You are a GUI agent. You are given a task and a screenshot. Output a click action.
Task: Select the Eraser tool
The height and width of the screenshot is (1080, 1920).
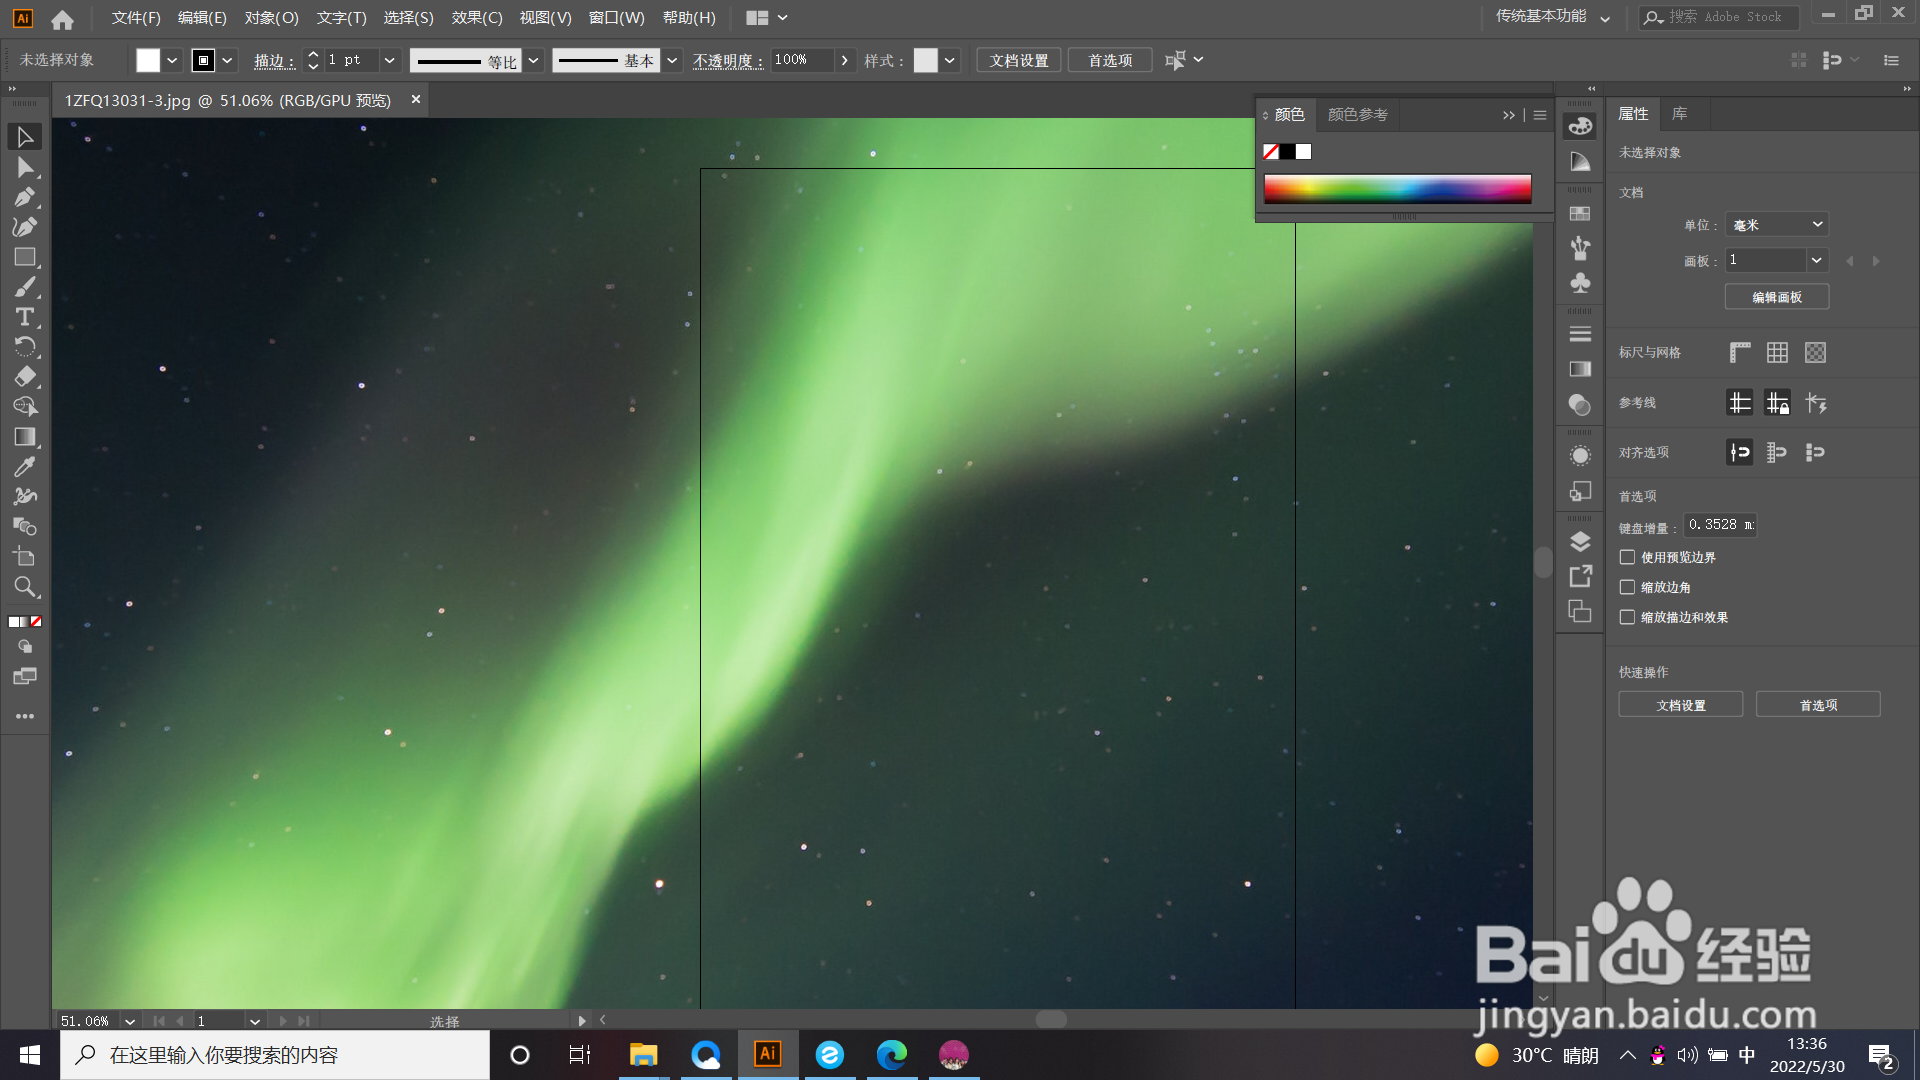[x=25, y=377]
